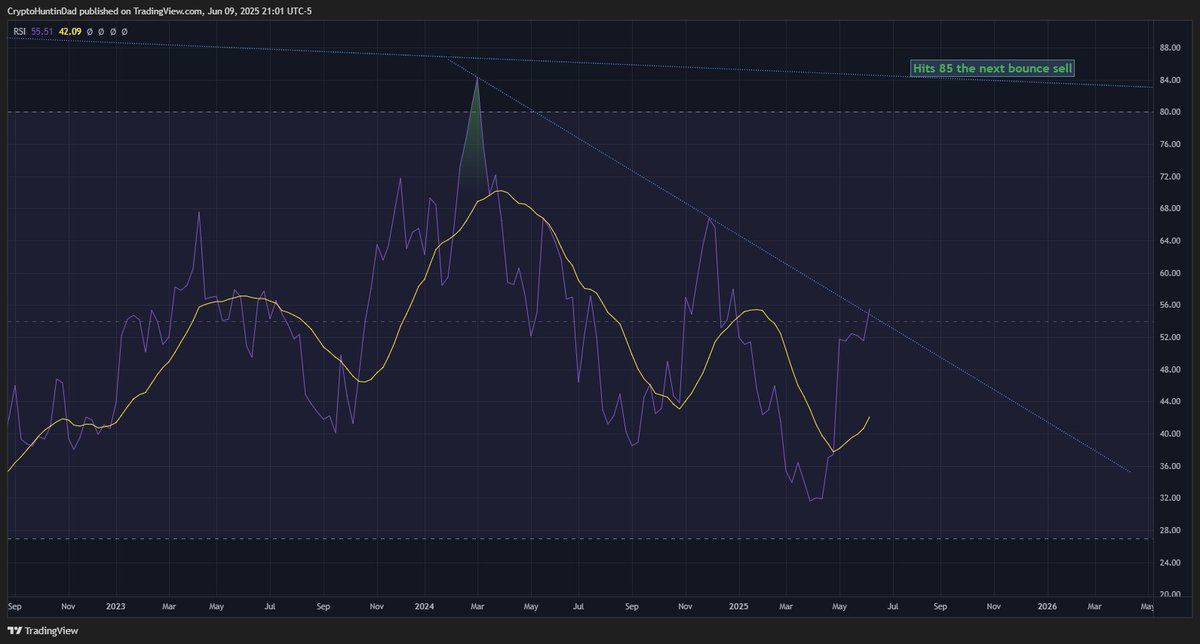This screenshot has height=644, width=1200.
Task: Select the 'Hits 85 the next bounce sell' annotation
Action: [994, 69]
